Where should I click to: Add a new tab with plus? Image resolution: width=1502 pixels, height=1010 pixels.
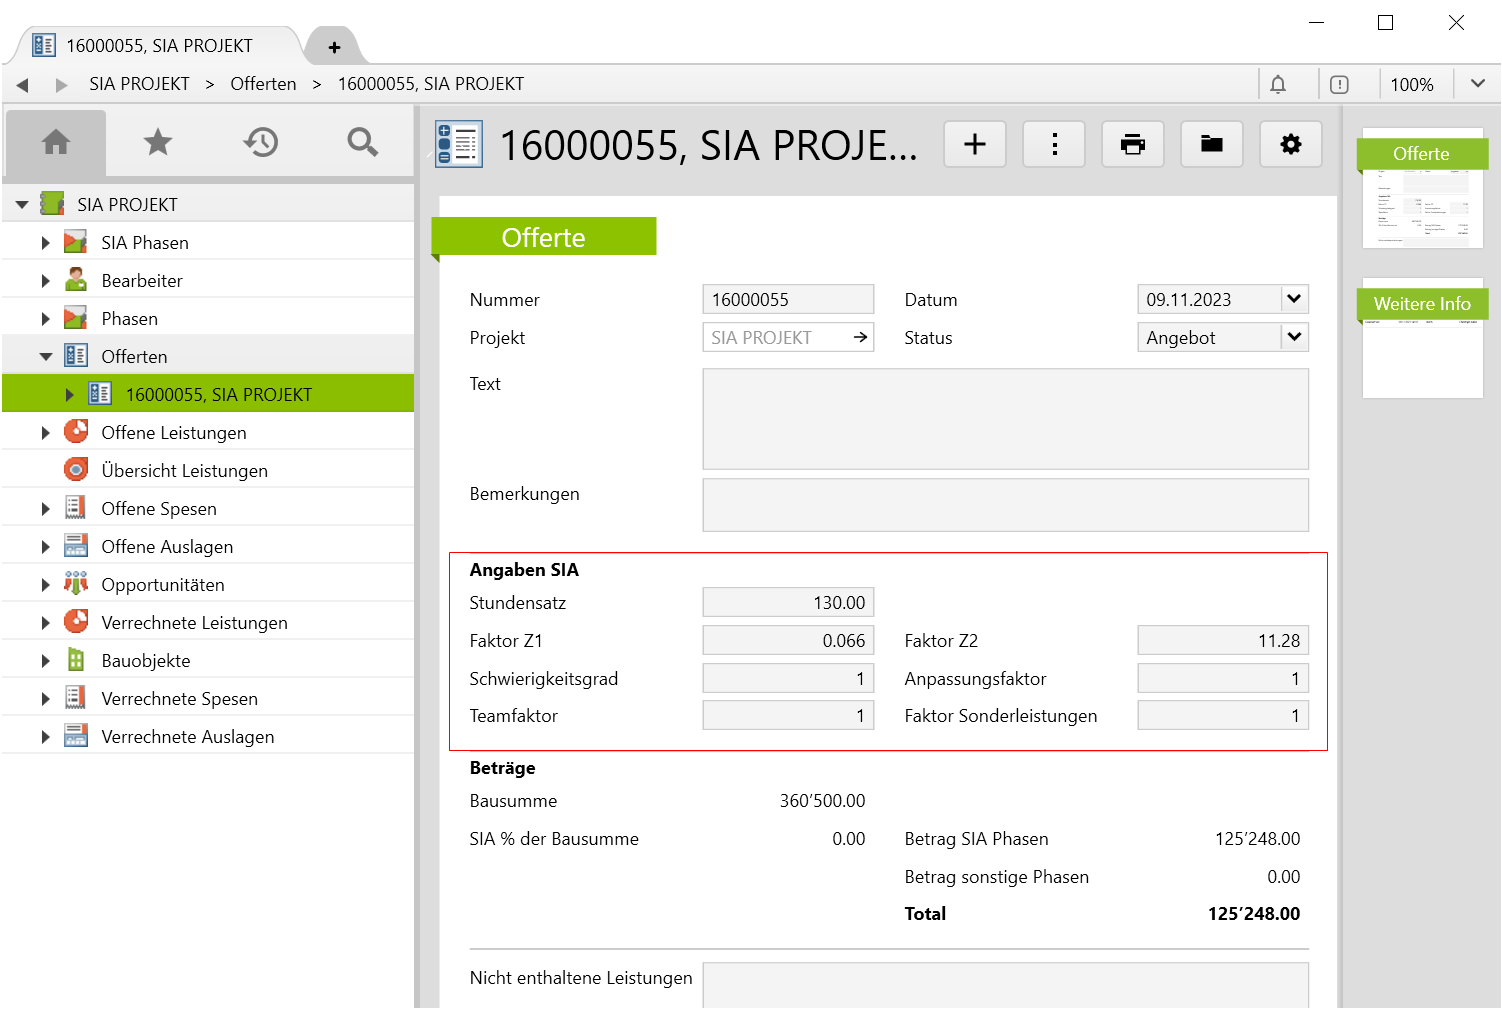tap(334, 47)
